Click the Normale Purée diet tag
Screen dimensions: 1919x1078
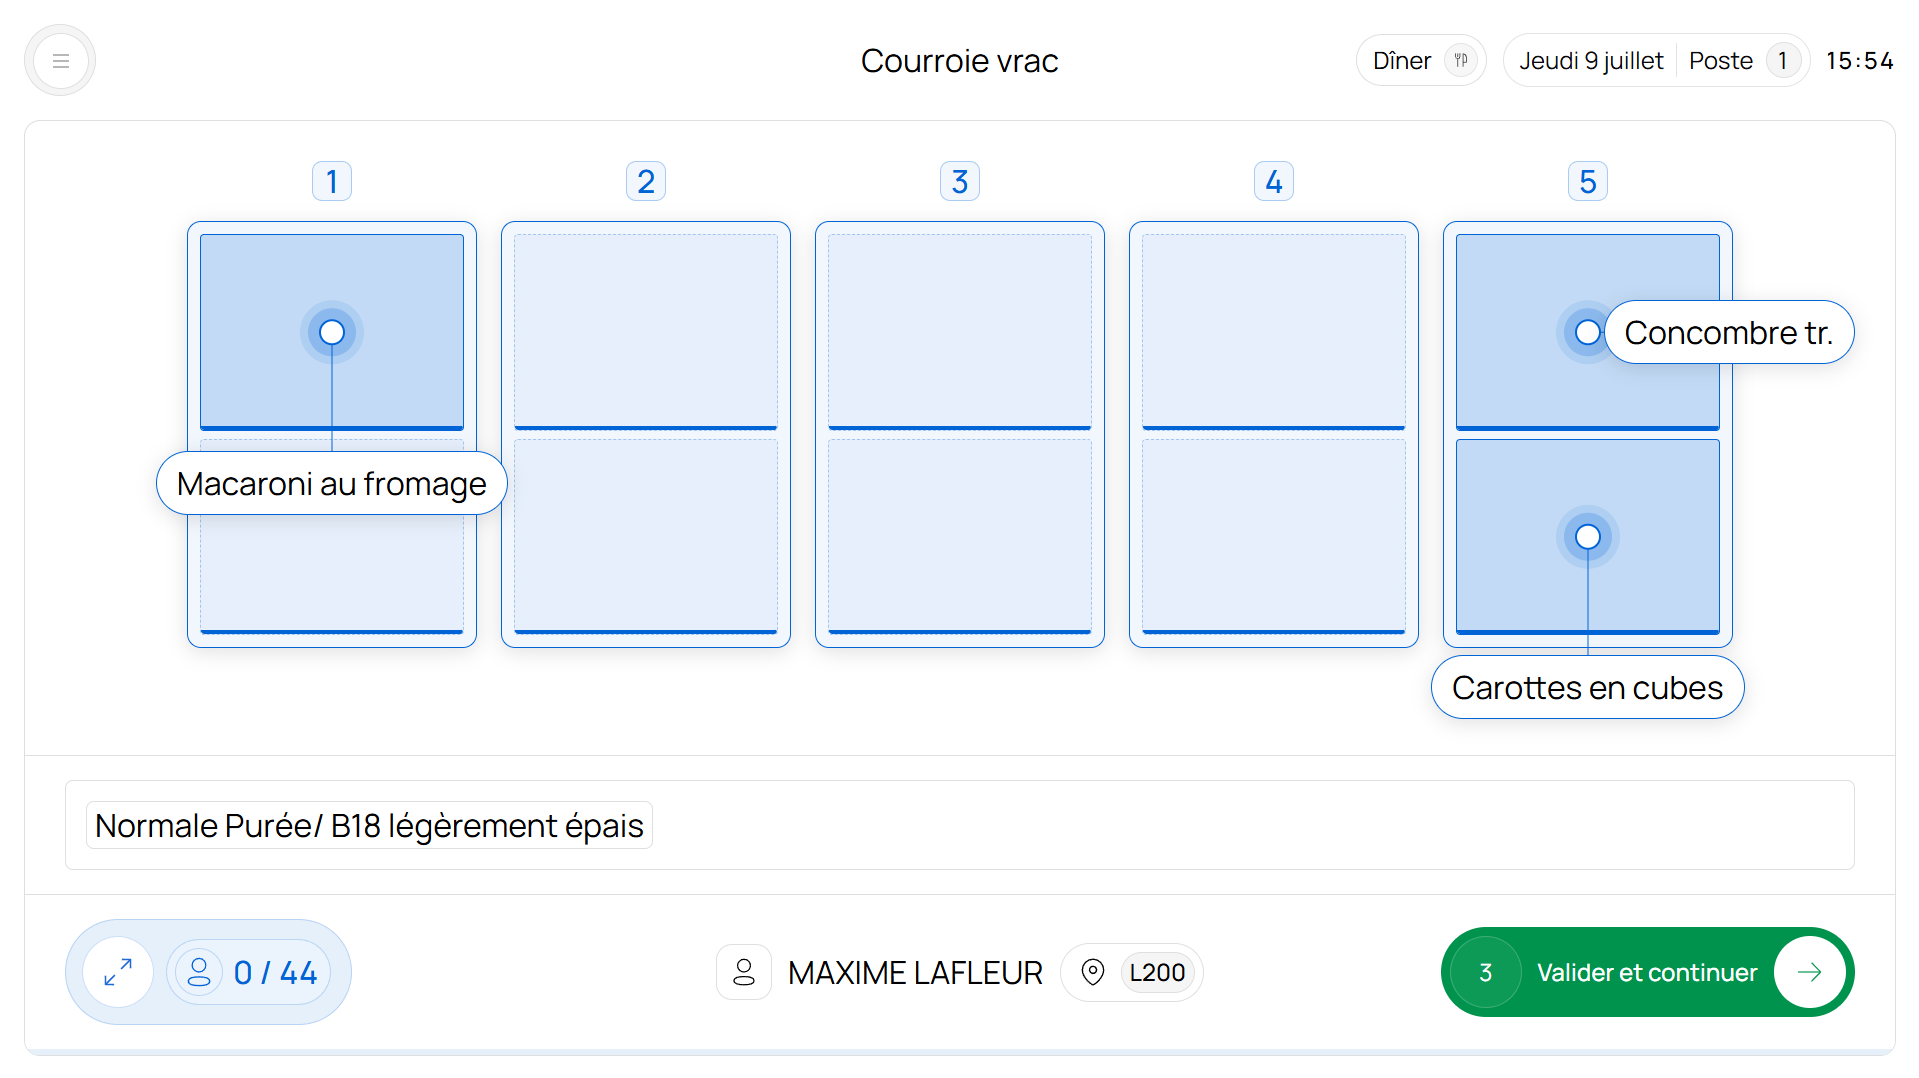pyautogui.click(x=369, y=826)
